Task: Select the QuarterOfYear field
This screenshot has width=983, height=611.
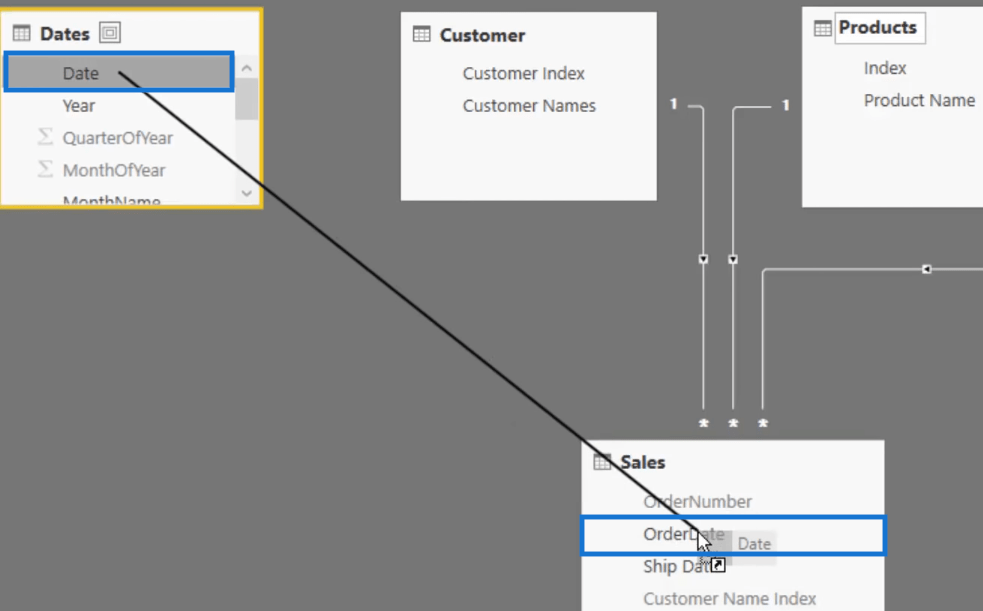Action: [x=119, y=138]
